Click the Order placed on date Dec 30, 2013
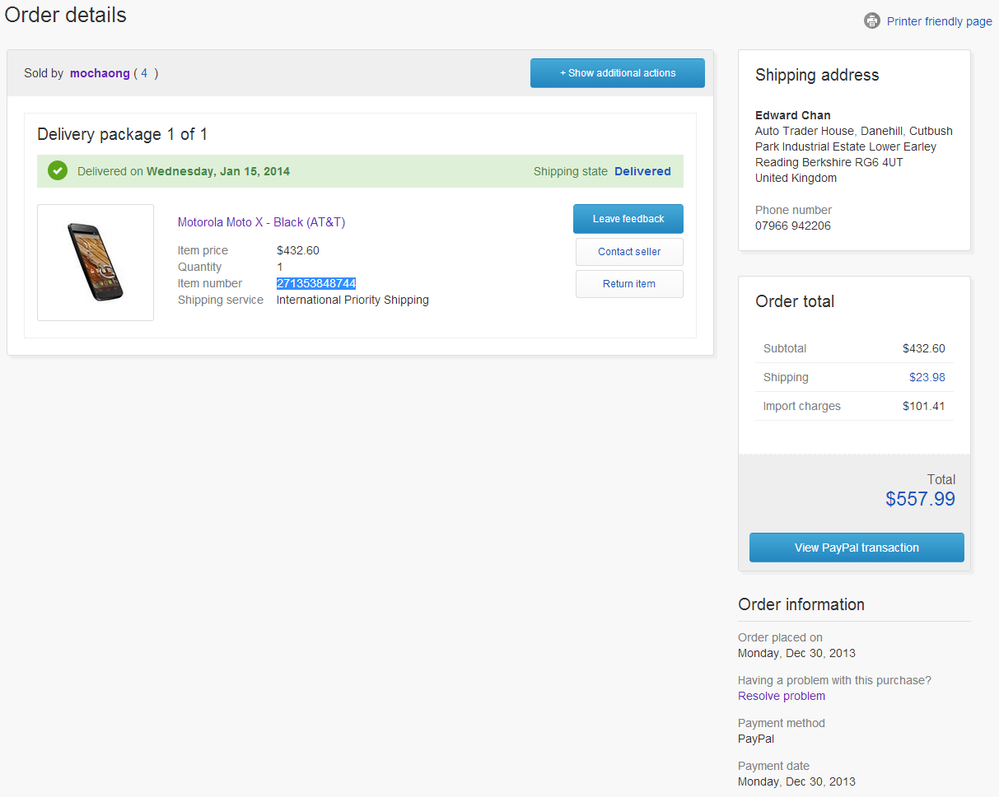The width and height of the screenshot is (999, 797). tap(796, 653)
